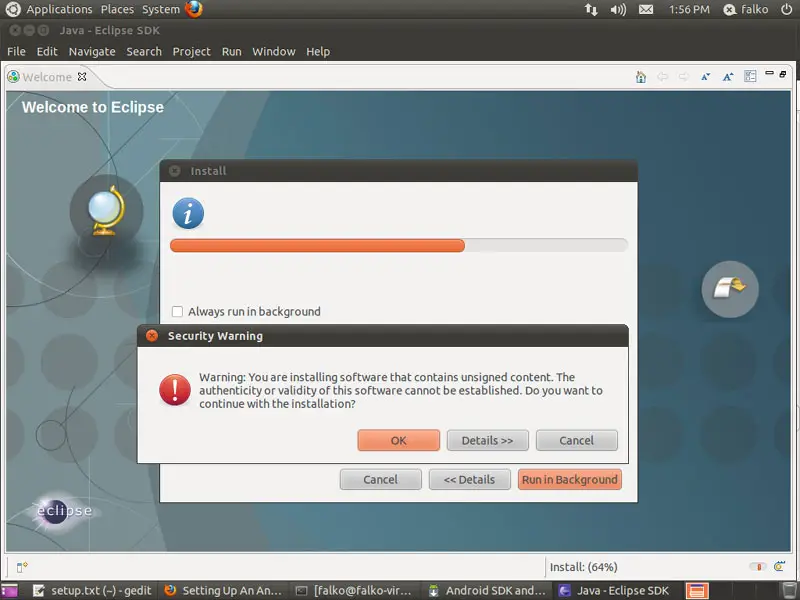This screenshot has width=800, height=600.
Task: Click the Install: (64%) status text
Action: tap(584, 567)
